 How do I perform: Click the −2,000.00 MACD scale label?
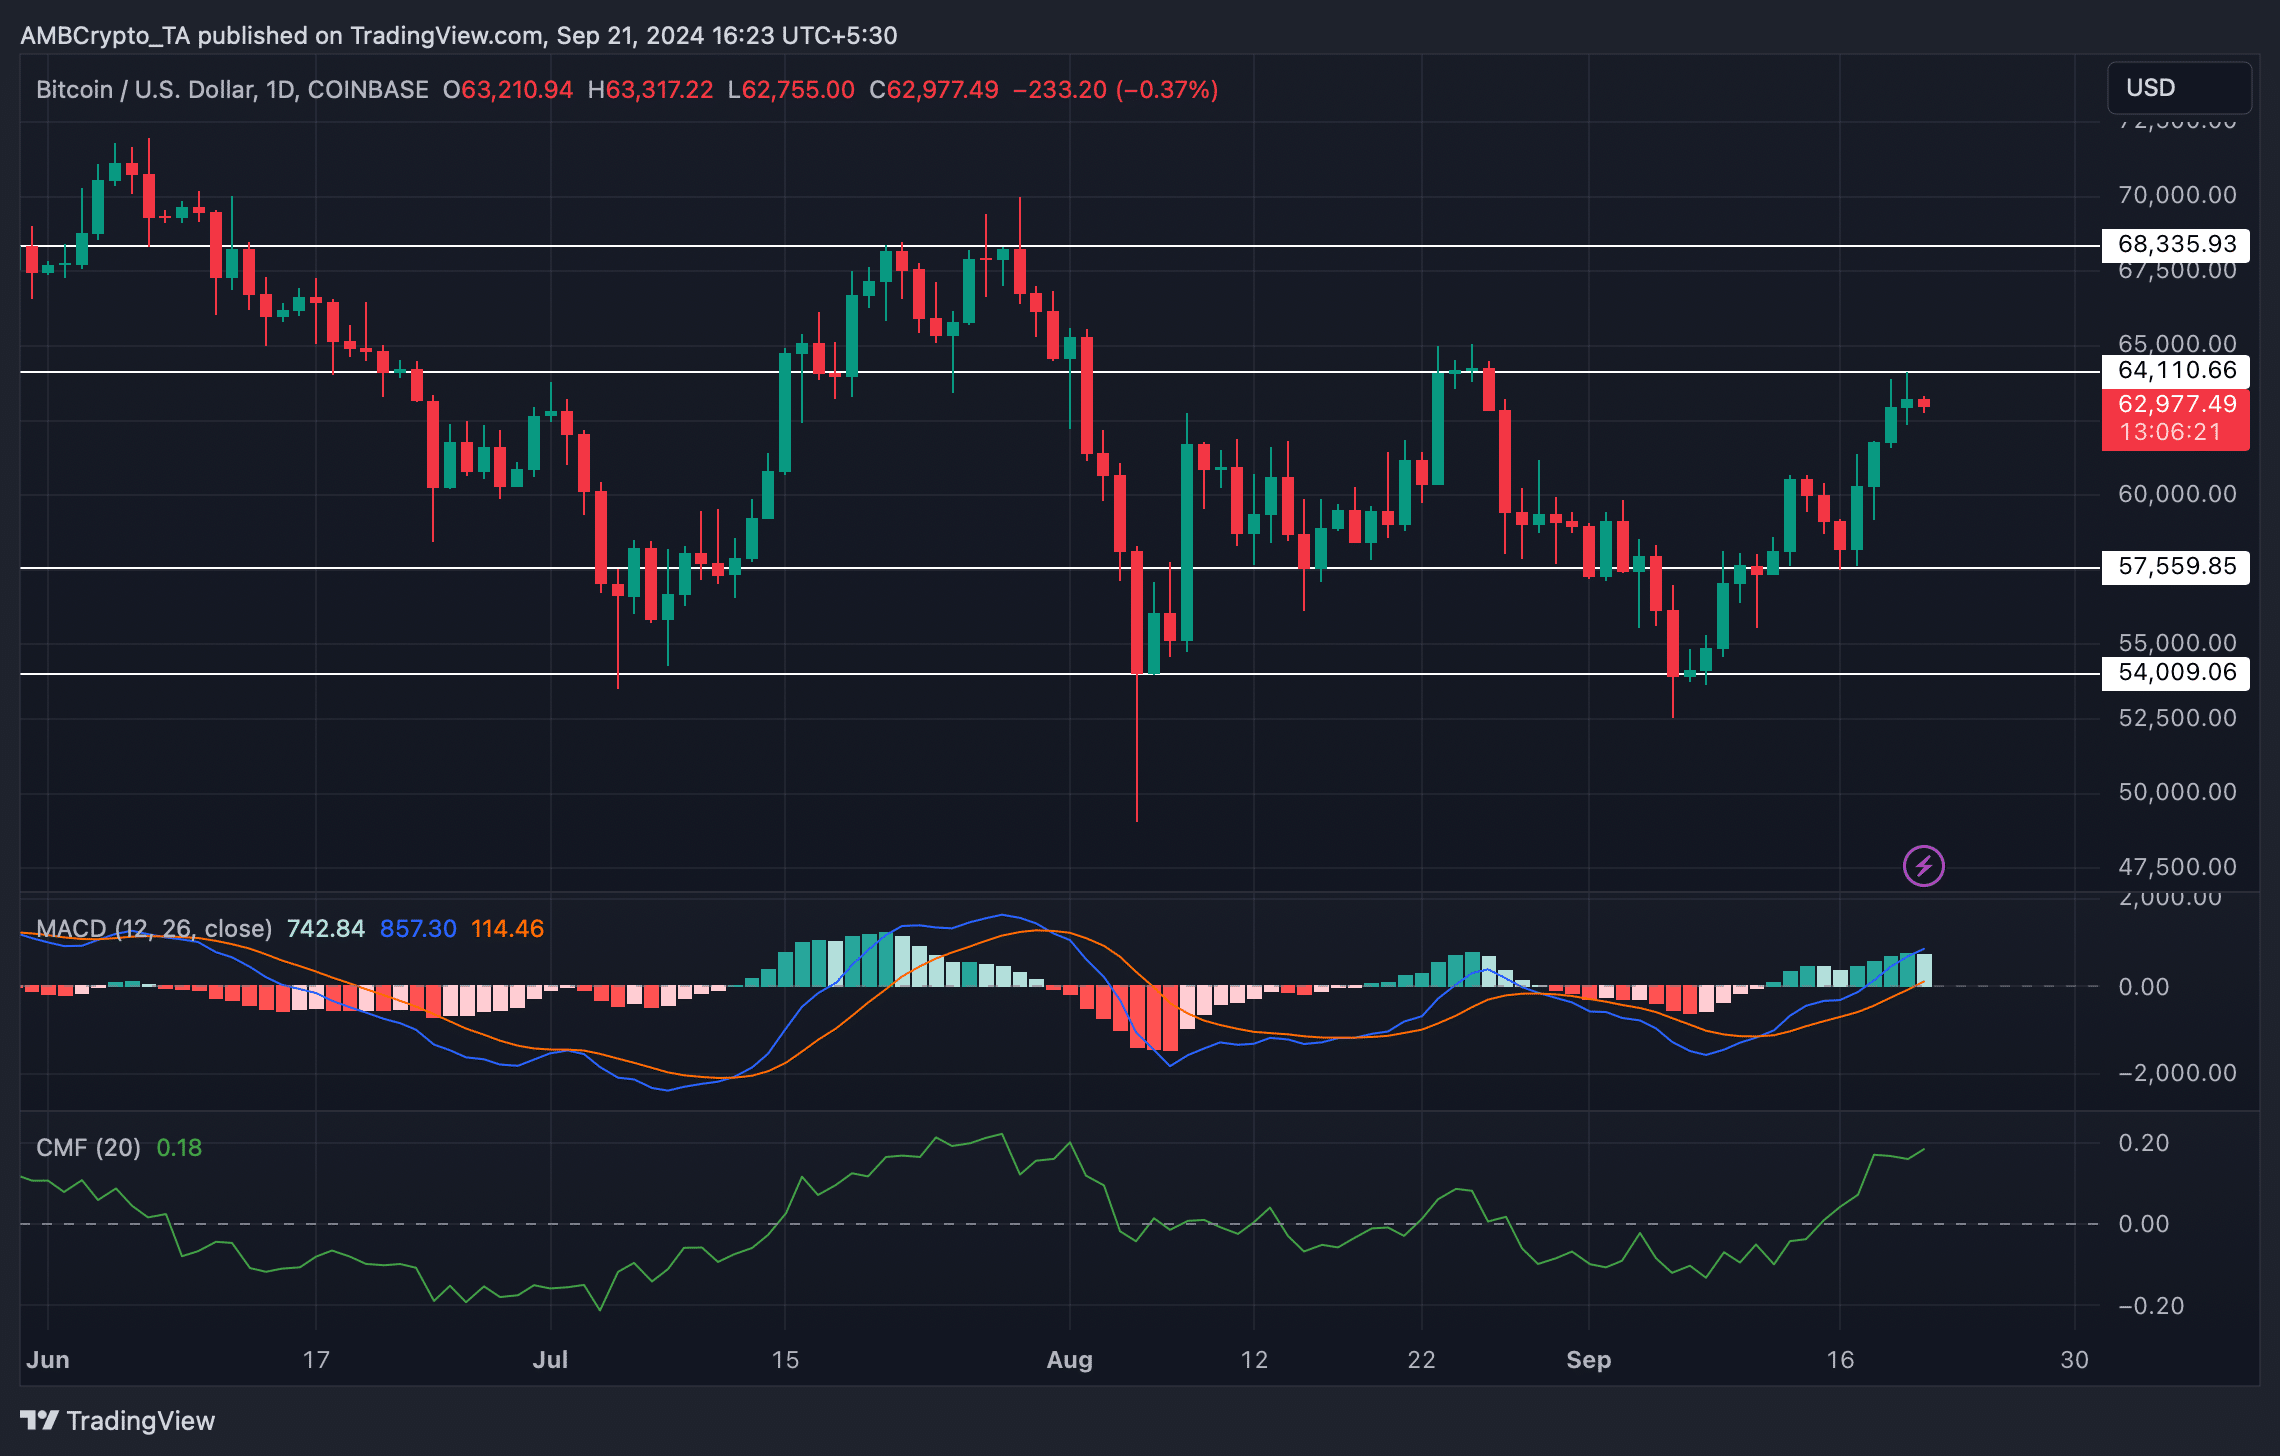coord(2177,1073)
